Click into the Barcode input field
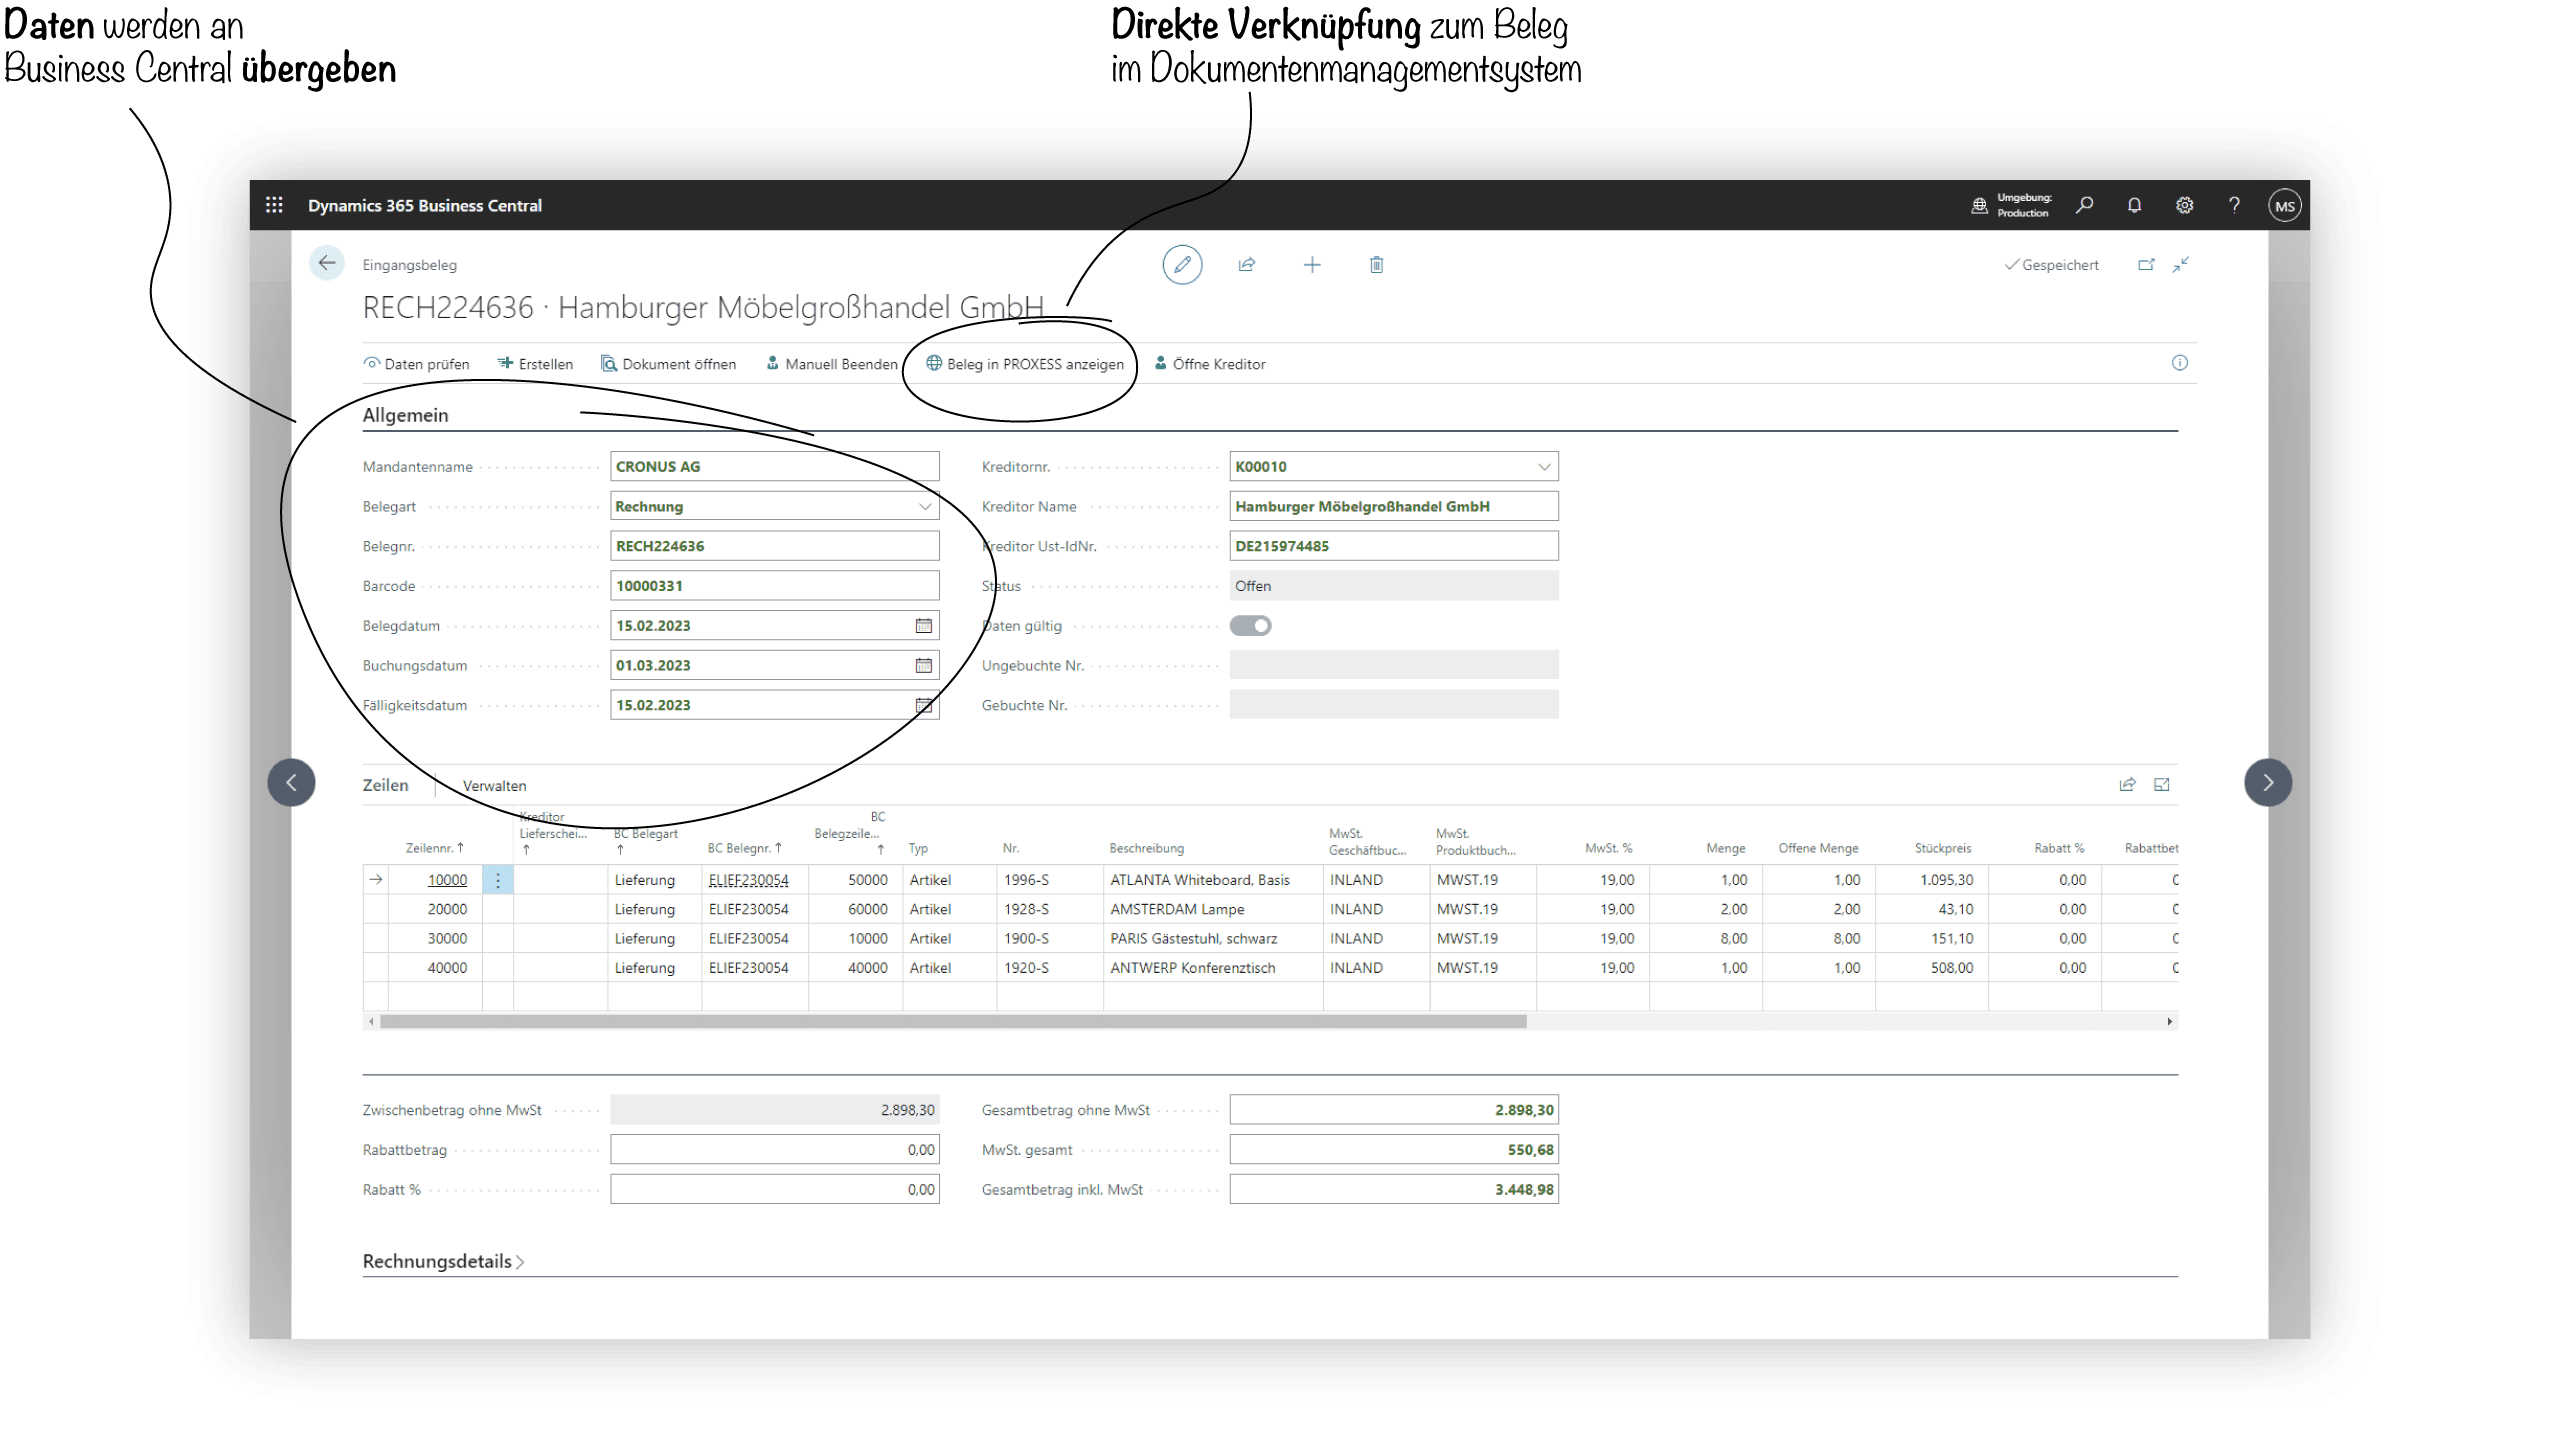 click(x=775, y=585)
